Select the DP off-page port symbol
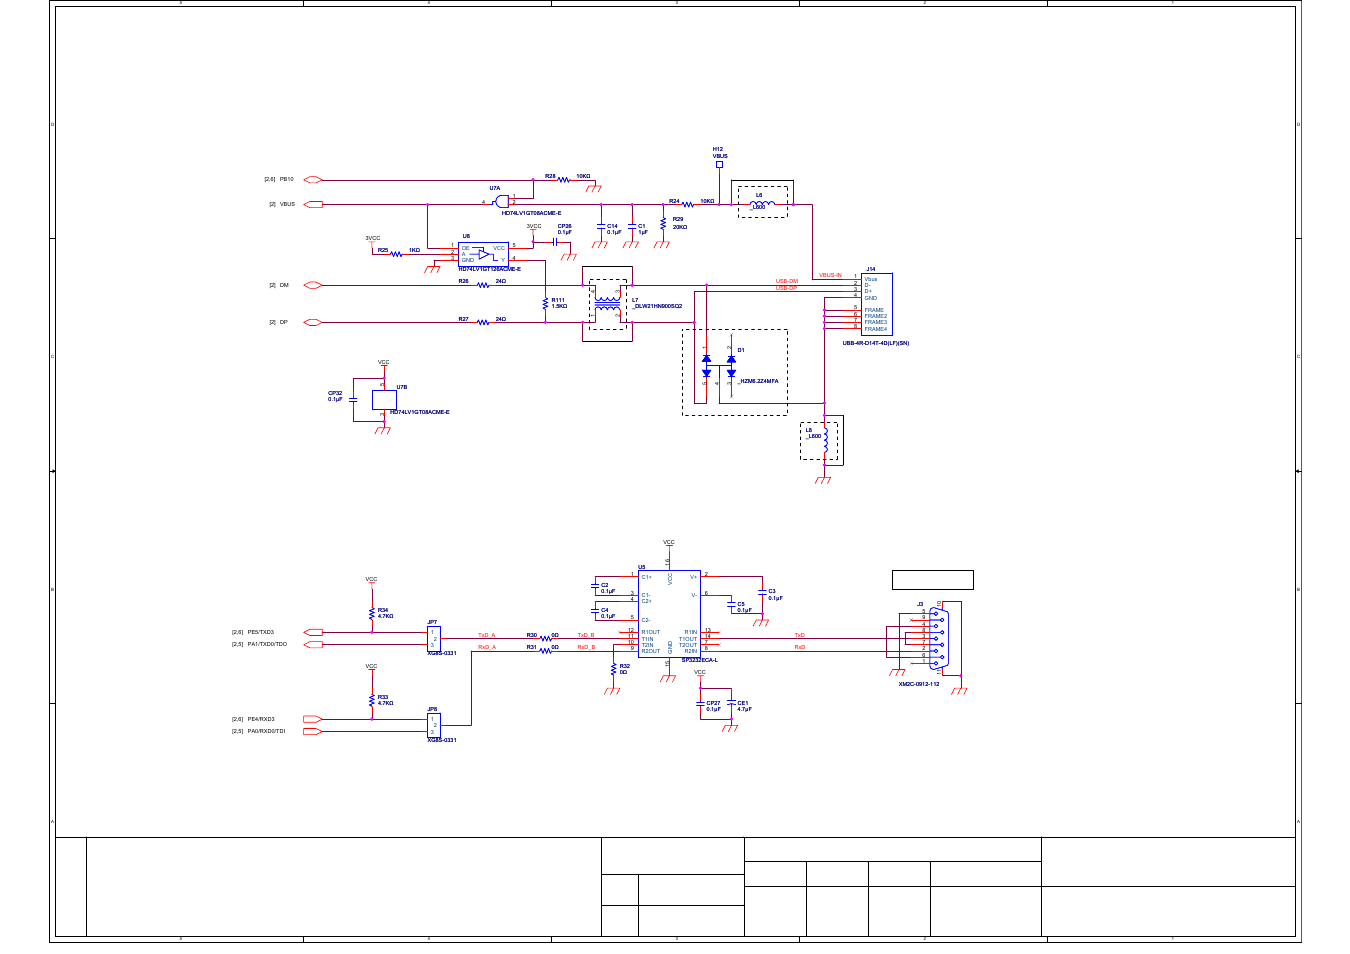1350x954 pixels. 313,322
